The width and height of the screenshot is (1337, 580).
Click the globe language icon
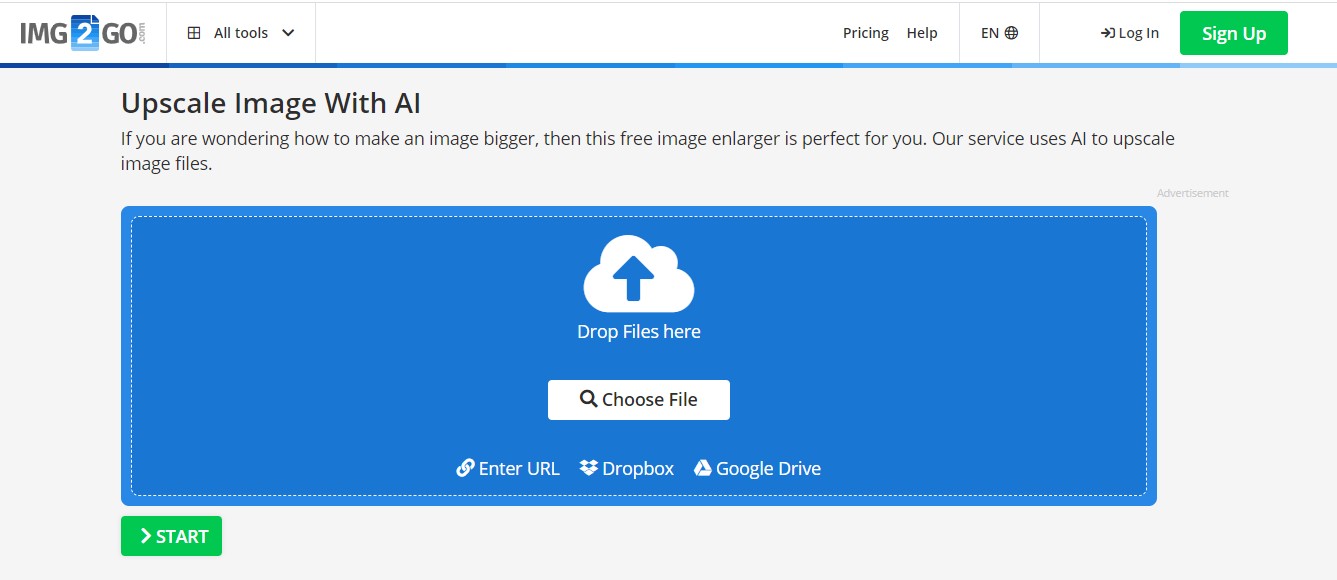click(x=1011, y=33)
